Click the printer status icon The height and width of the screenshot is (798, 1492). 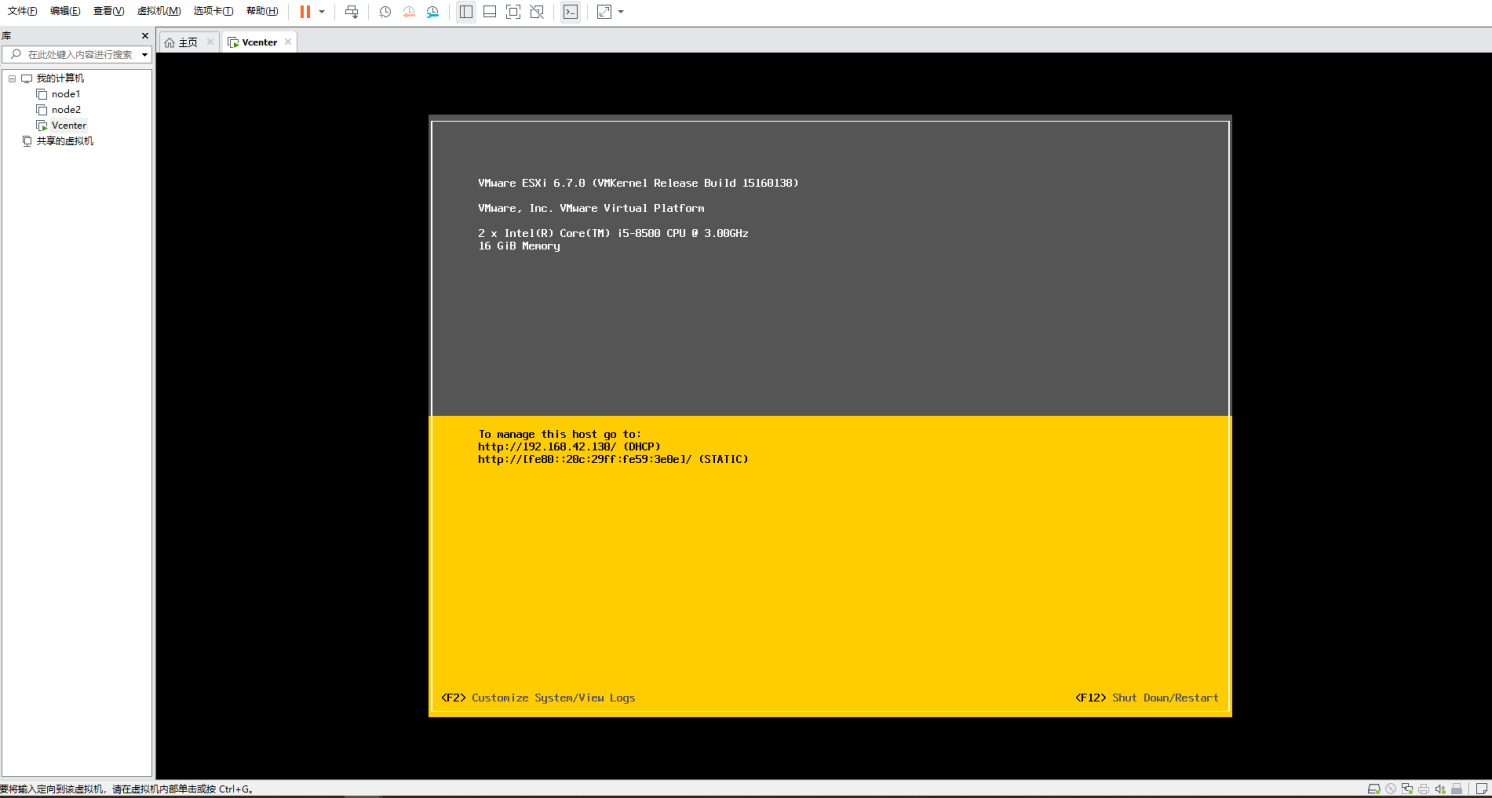tap(1423, 788)
